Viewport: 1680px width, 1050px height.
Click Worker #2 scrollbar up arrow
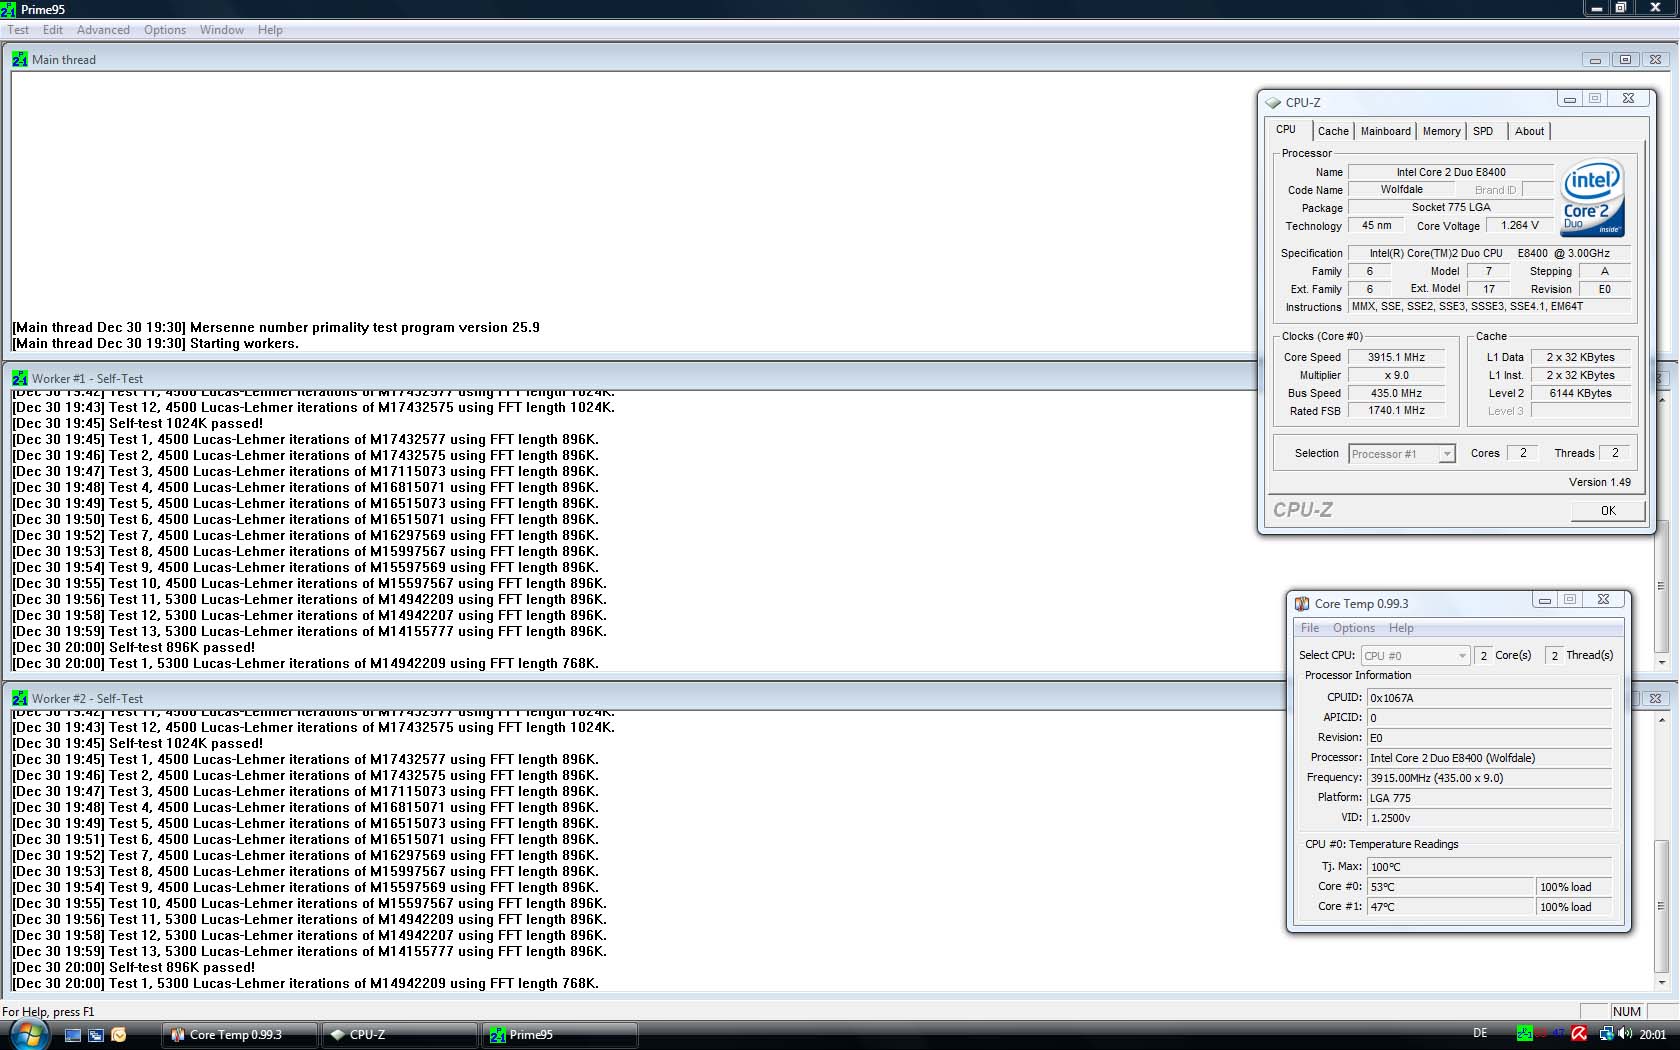(x=1662, y=720)
